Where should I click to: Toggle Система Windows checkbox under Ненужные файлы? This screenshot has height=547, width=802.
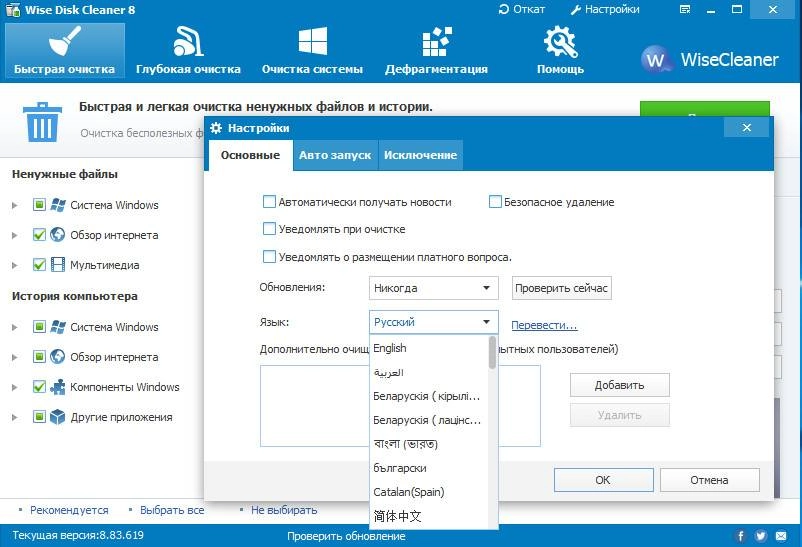click(39, 205)
